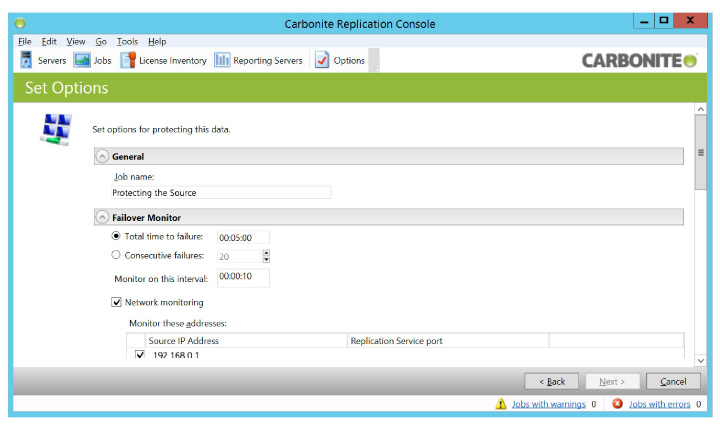Viewport: 720px width, 430px height.
Task: Open the Go menu
Action: click(x=101, y=41)
